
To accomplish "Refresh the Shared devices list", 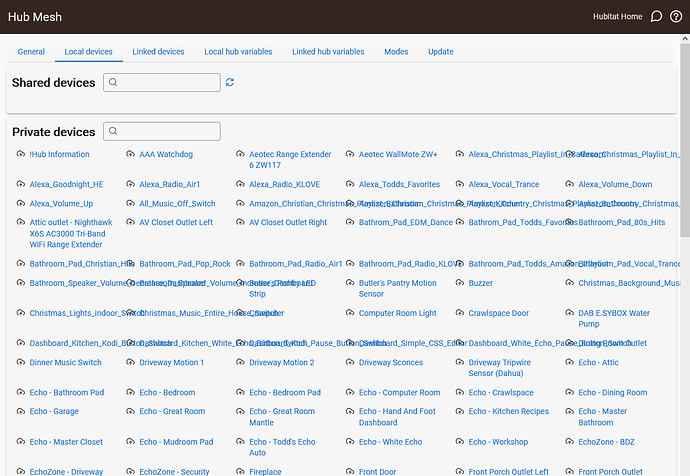I will 230,82.
